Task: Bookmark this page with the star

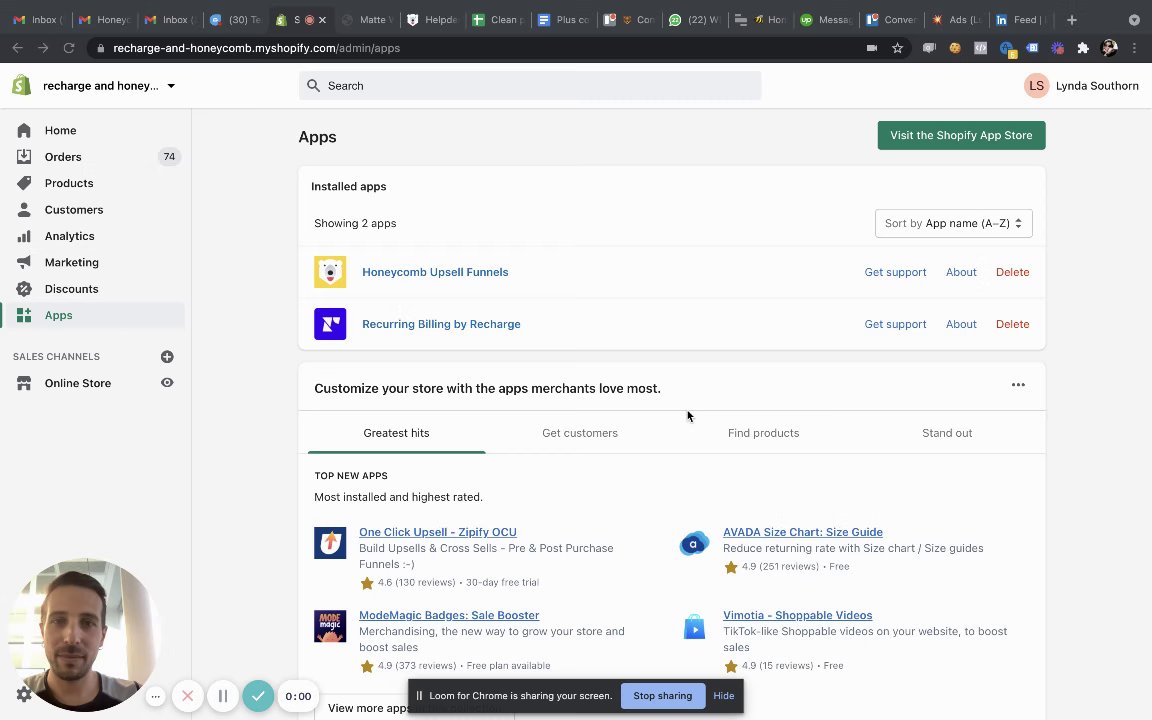Action: (897, 48)
